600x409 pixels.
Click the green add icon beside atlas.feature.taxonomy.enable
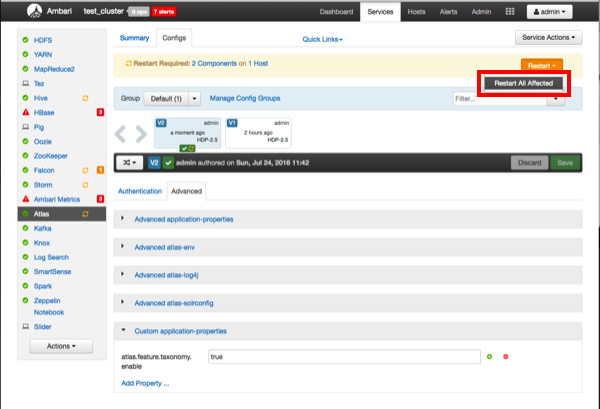[489, 357]
